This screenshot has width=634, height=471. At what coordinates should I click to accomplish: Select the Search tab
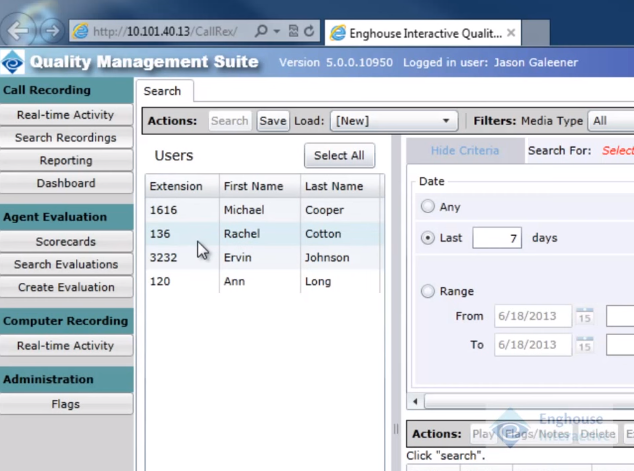pos(164,91)
